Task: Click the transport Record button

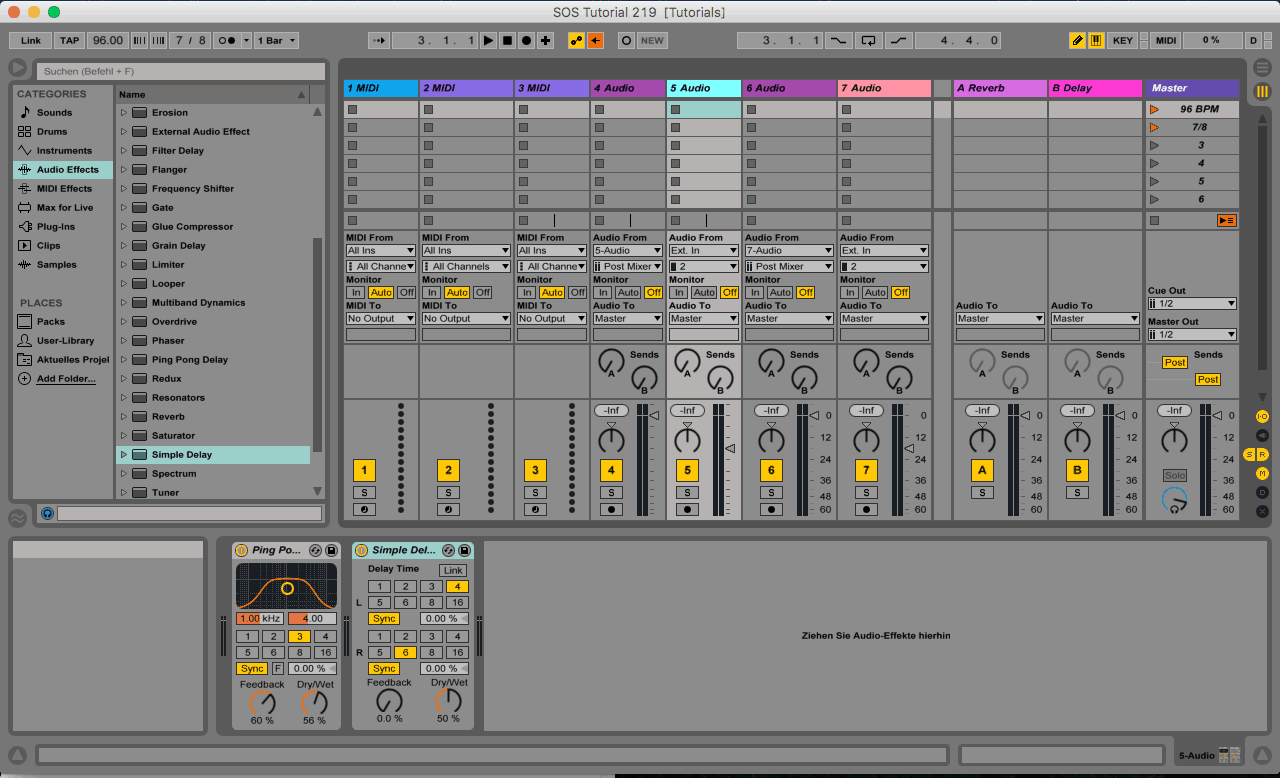Action: 526,41
